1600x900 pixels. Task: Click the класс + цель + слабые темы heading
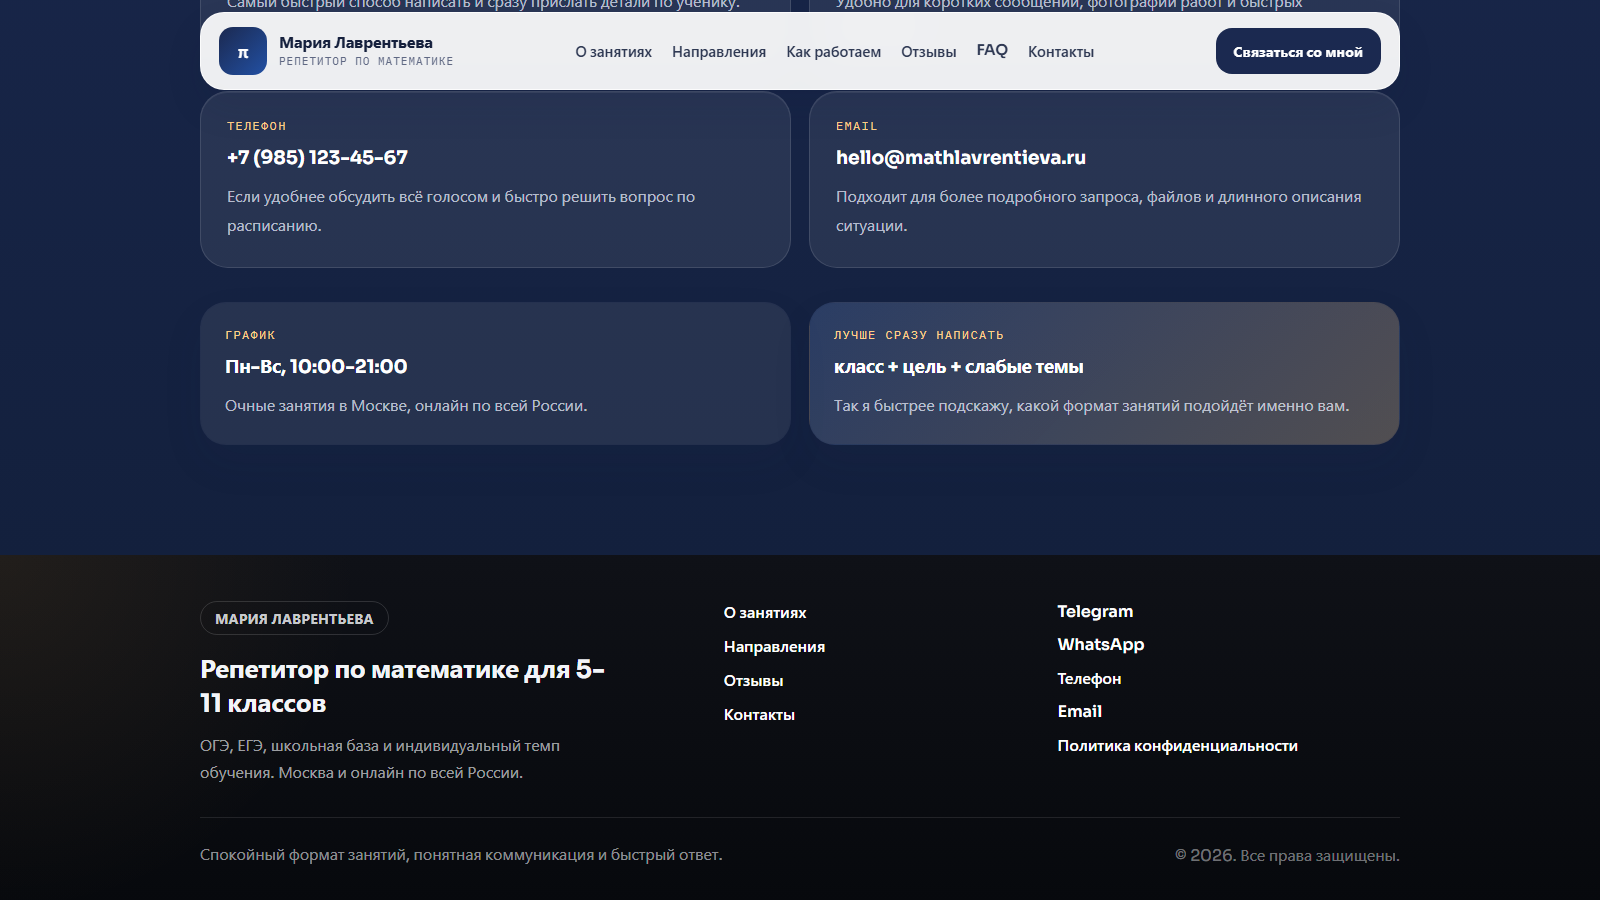pyautogui.click(x=959, y=367)
